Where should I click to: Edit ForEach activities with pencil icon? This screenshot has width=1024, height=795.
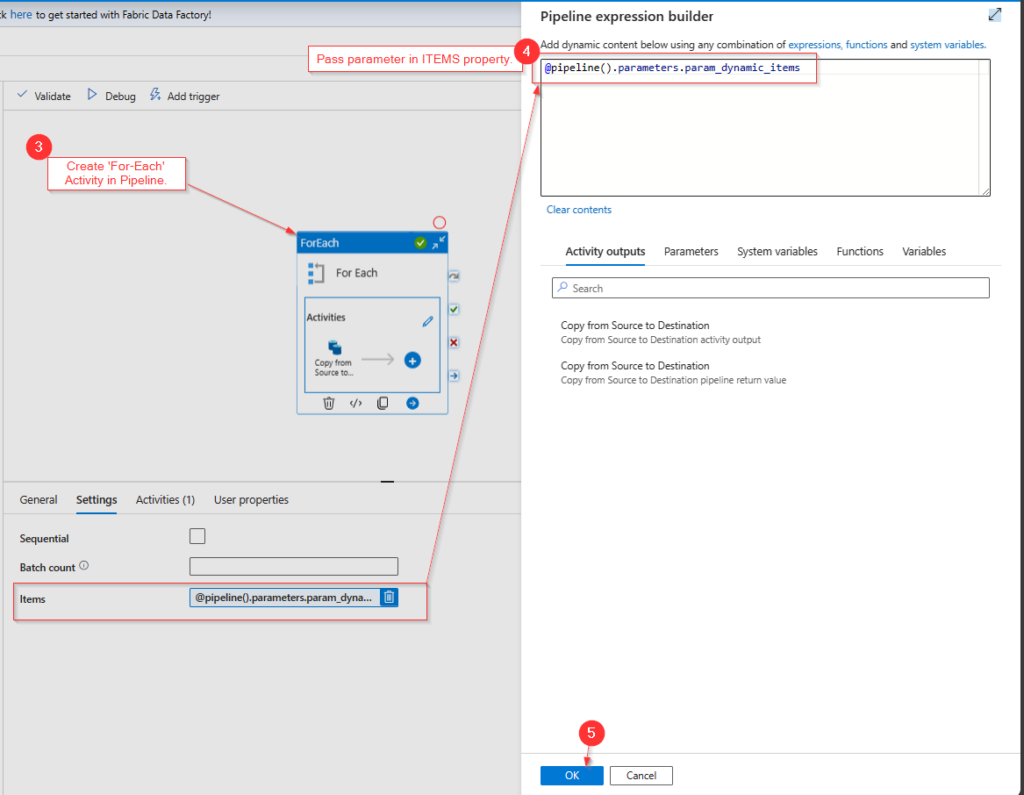(x=428, y=321)
